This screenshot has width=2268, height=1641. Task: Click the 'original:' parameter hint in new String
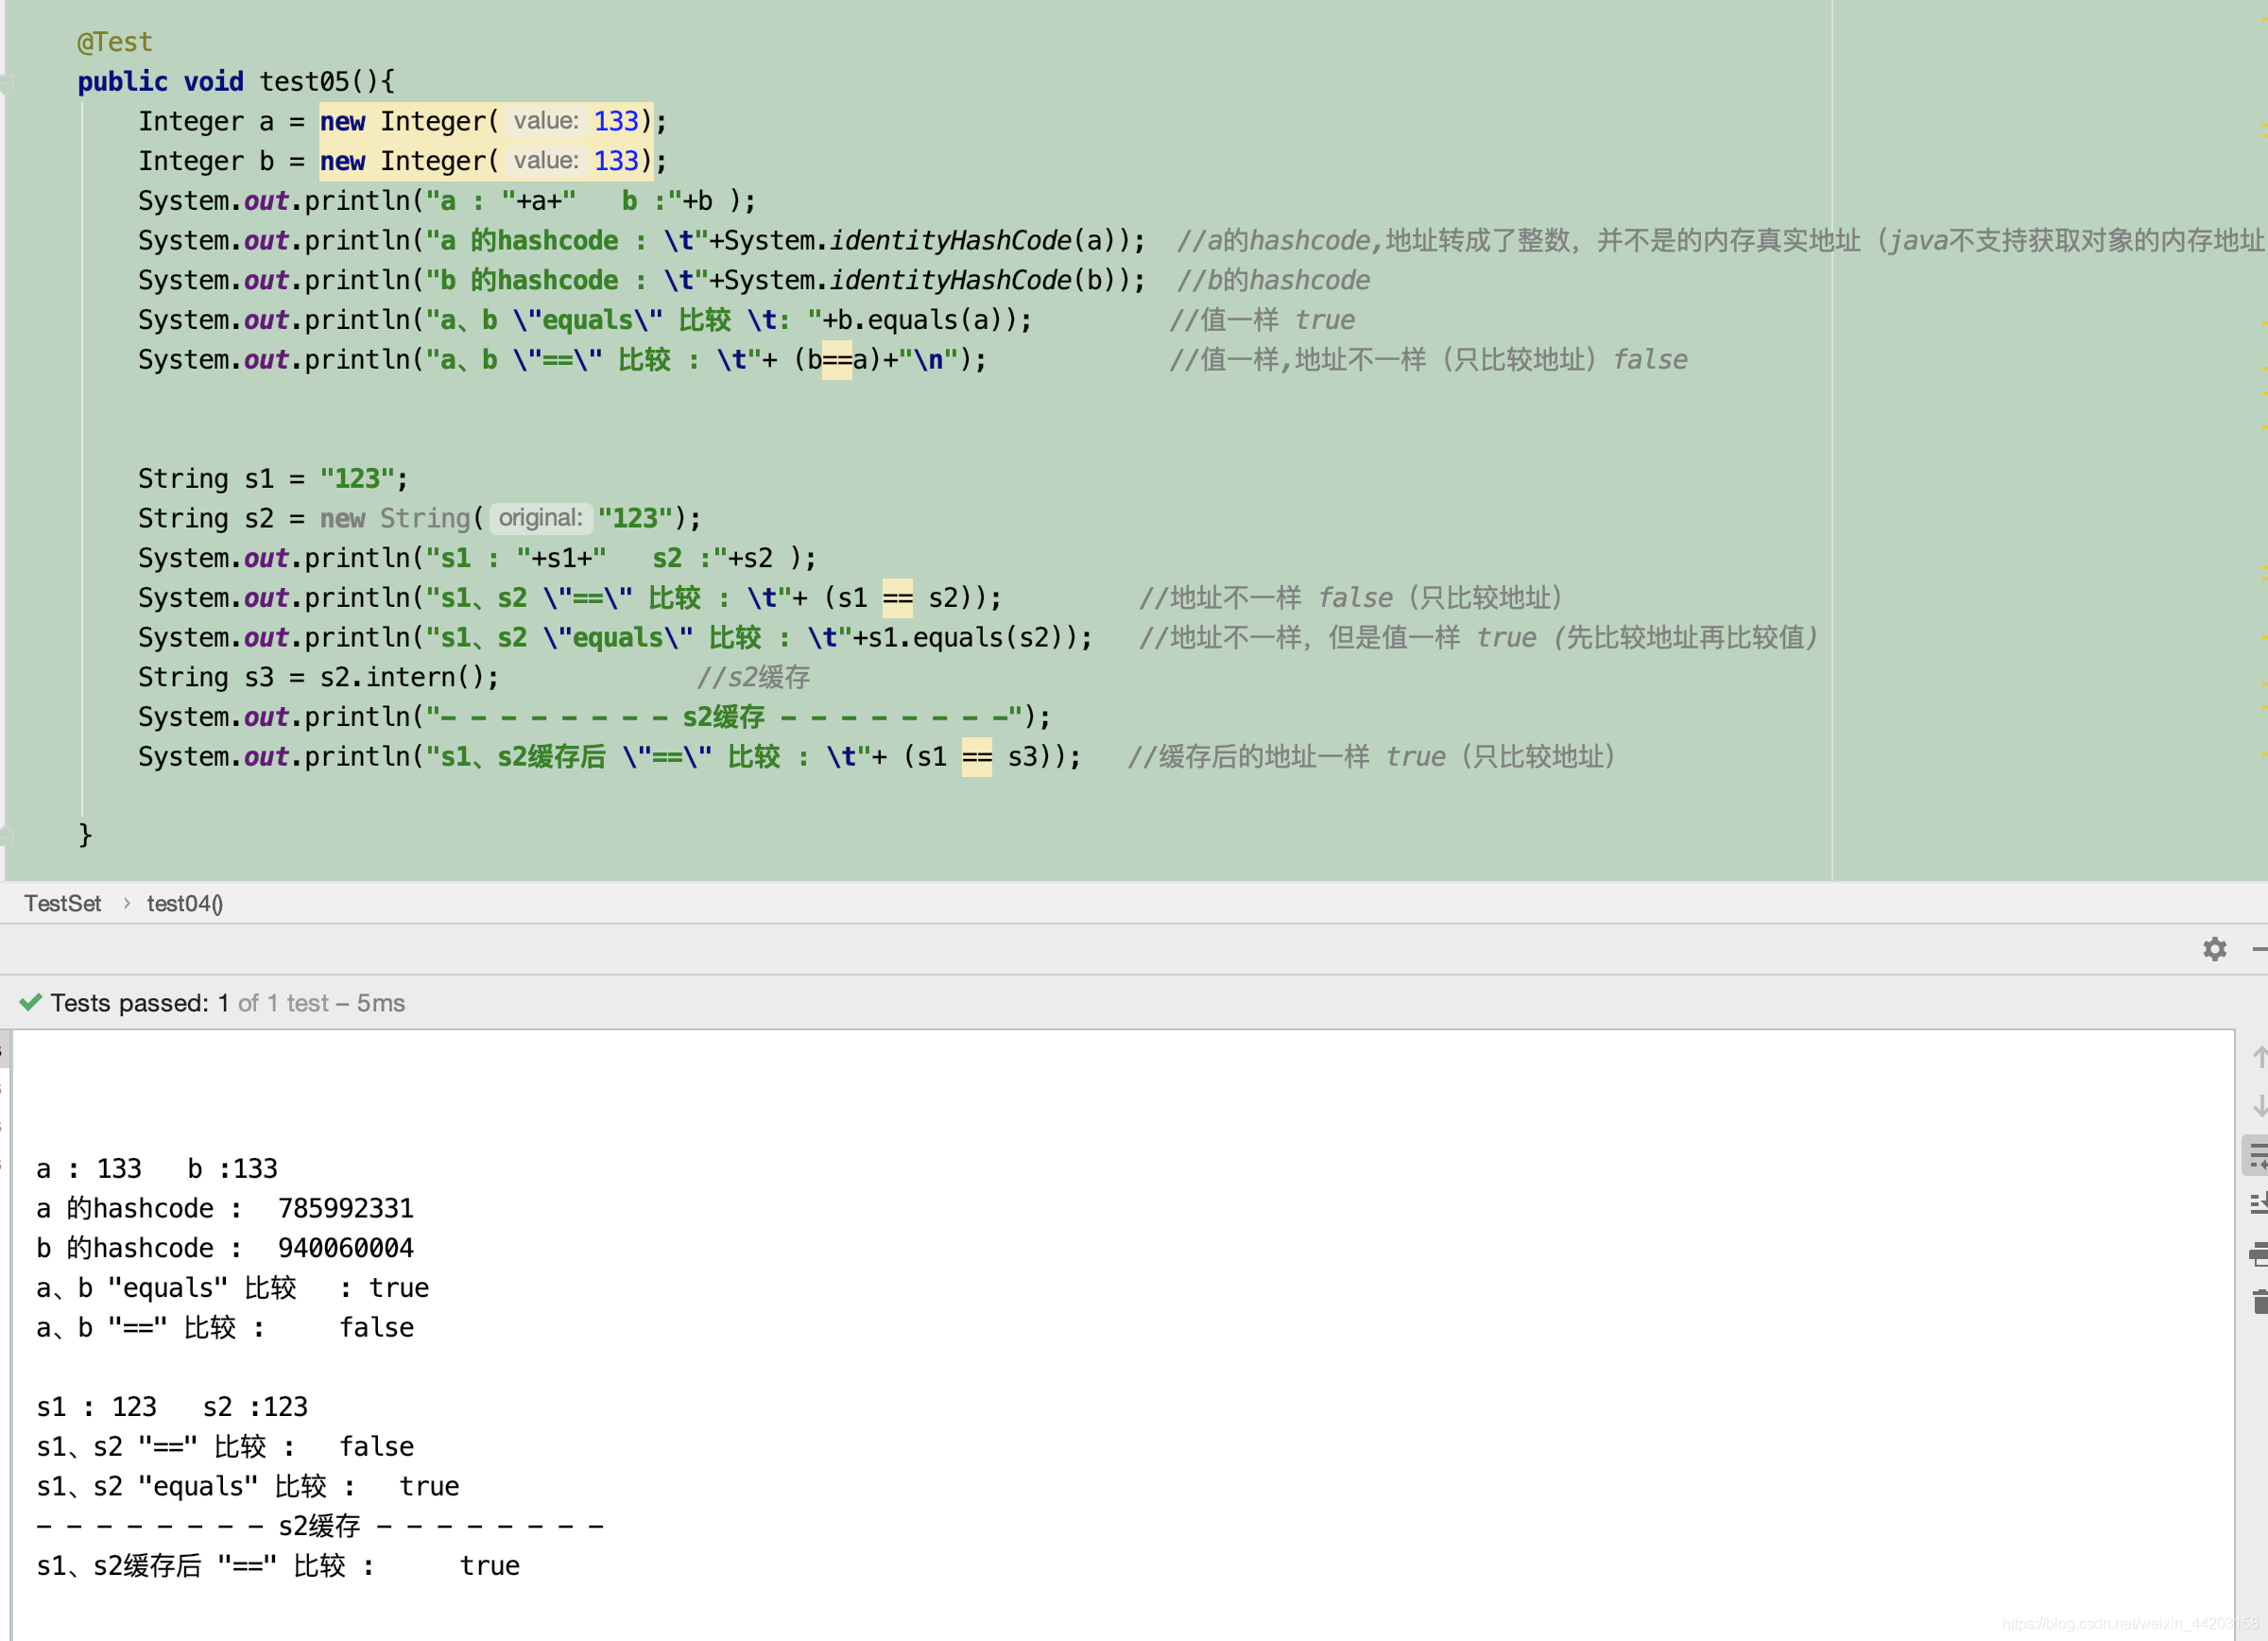pyautogui.click(x=540, y=518)
